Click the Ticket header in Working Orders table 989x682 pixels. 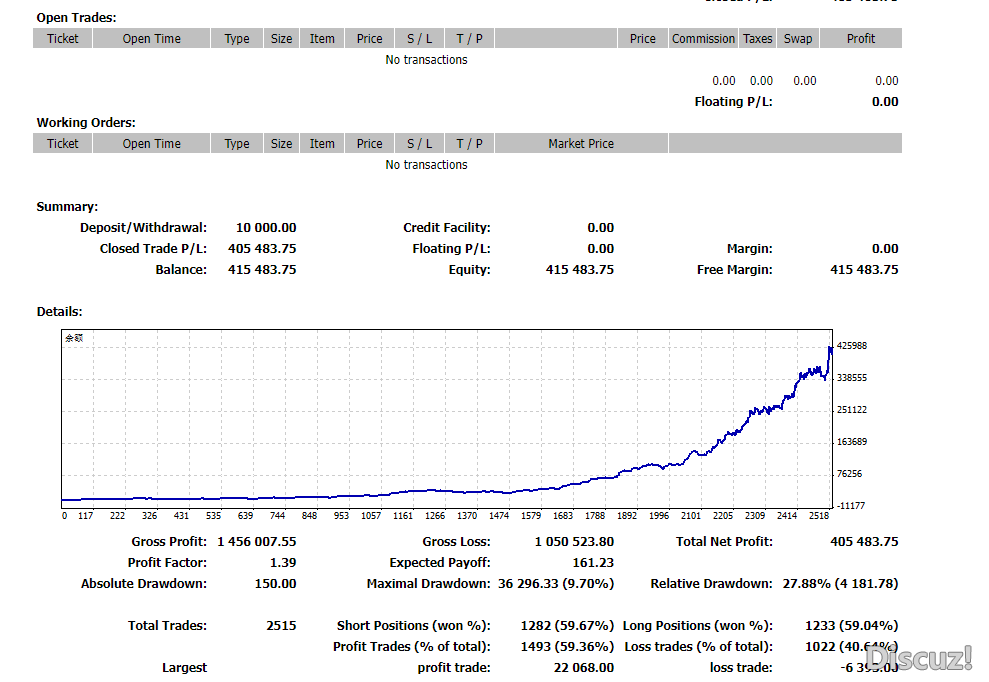pos(62,143)
